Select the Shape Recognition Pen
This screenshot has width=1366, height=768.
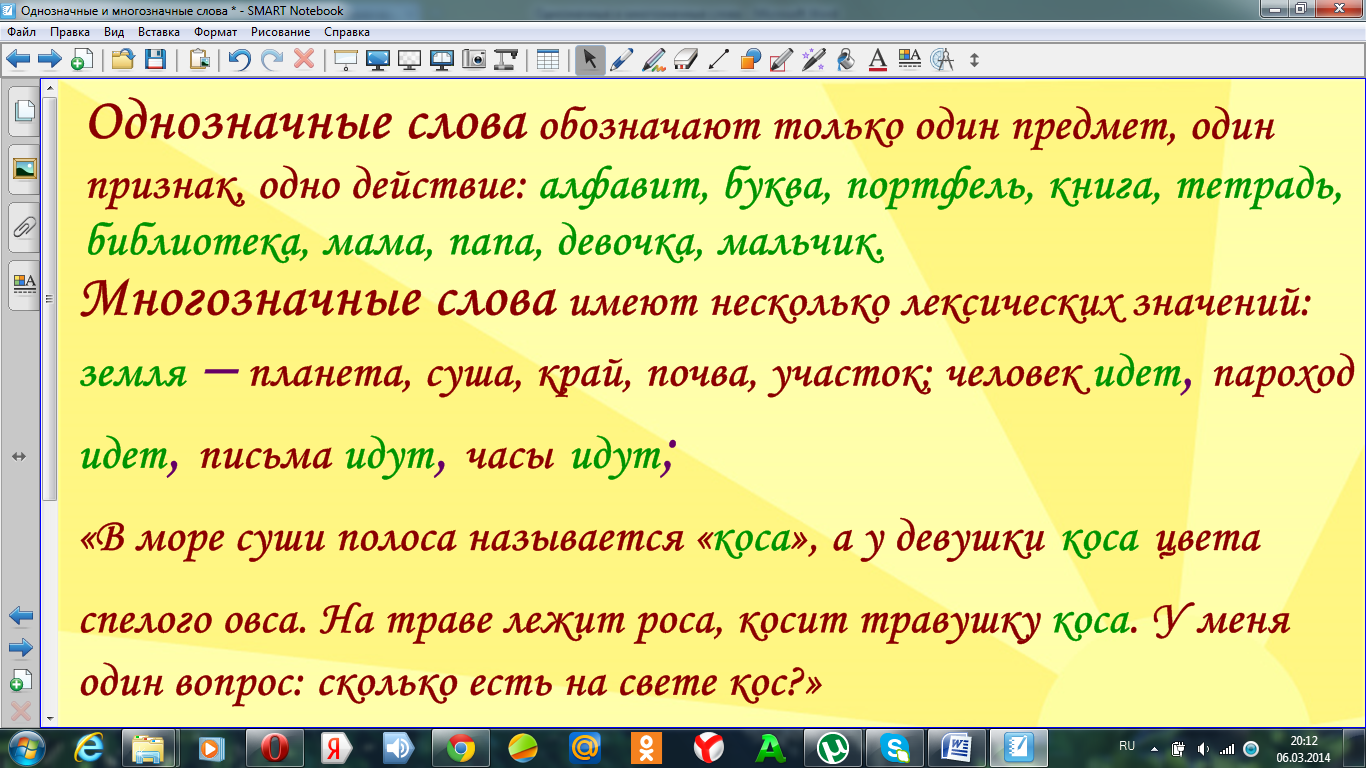[782, 60]
